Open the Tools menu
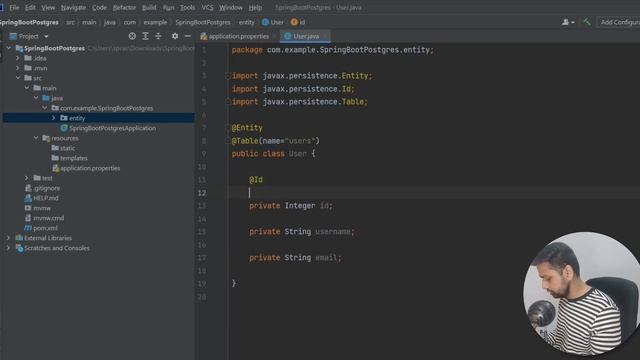This screenshot has width=640, height=360. point(187,7)
